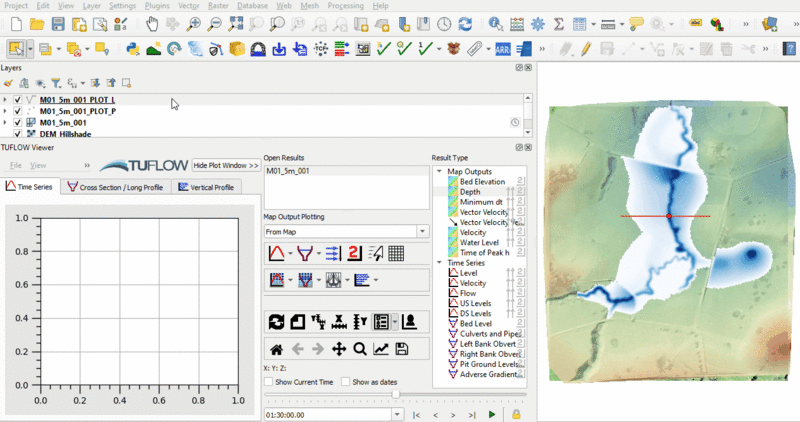Screen dimensions: 800x422
Task: Switch to Cross Section / Long Profile tab
Action: [x=114, y=187]
